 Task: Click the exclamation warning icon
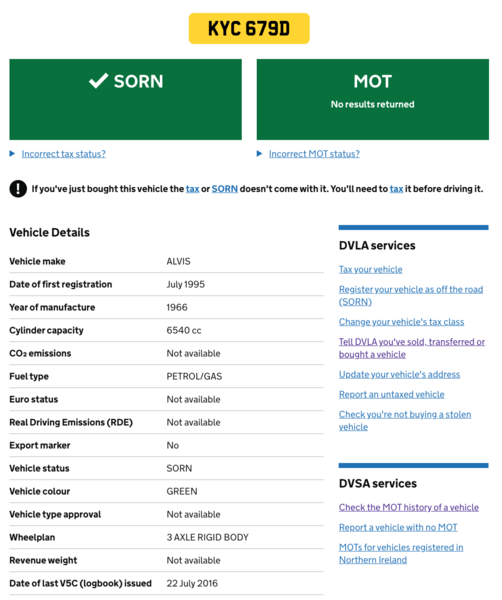pyautogui.click(x=18, y=189)
